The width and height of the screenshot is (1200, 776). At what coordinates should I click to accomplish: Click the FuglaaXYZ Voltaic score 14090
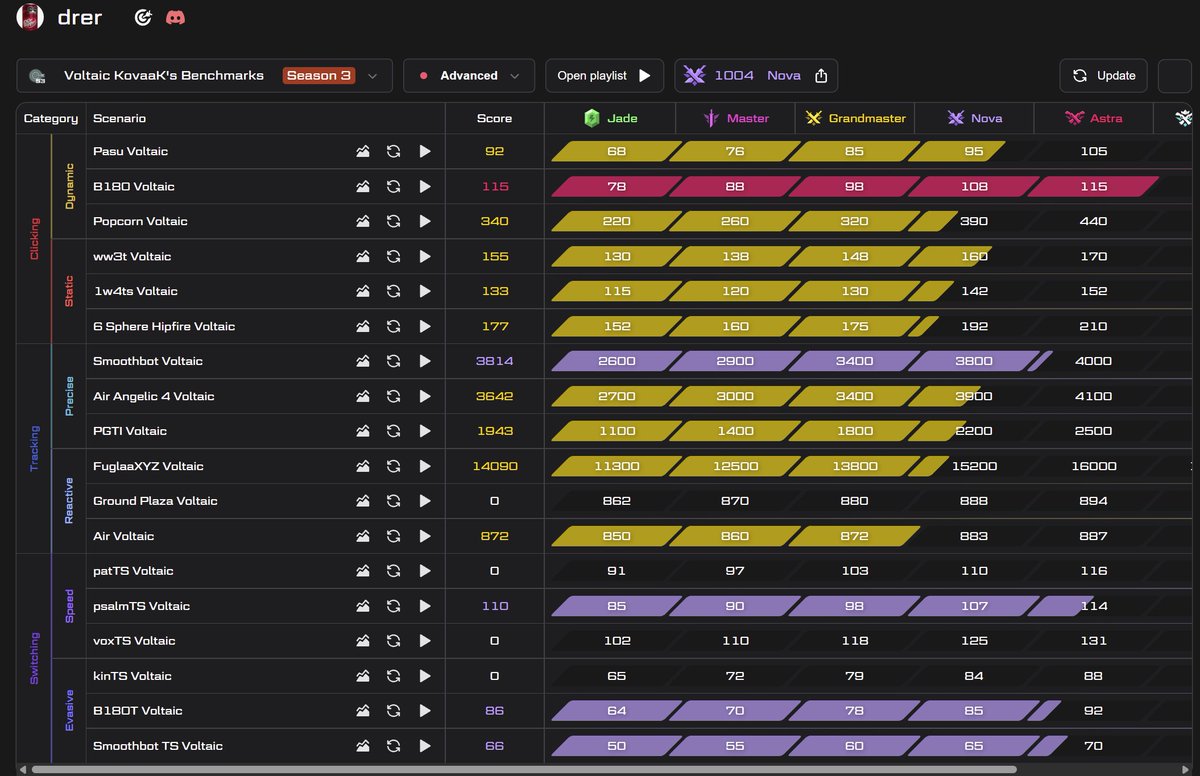[x=494, y=466]
